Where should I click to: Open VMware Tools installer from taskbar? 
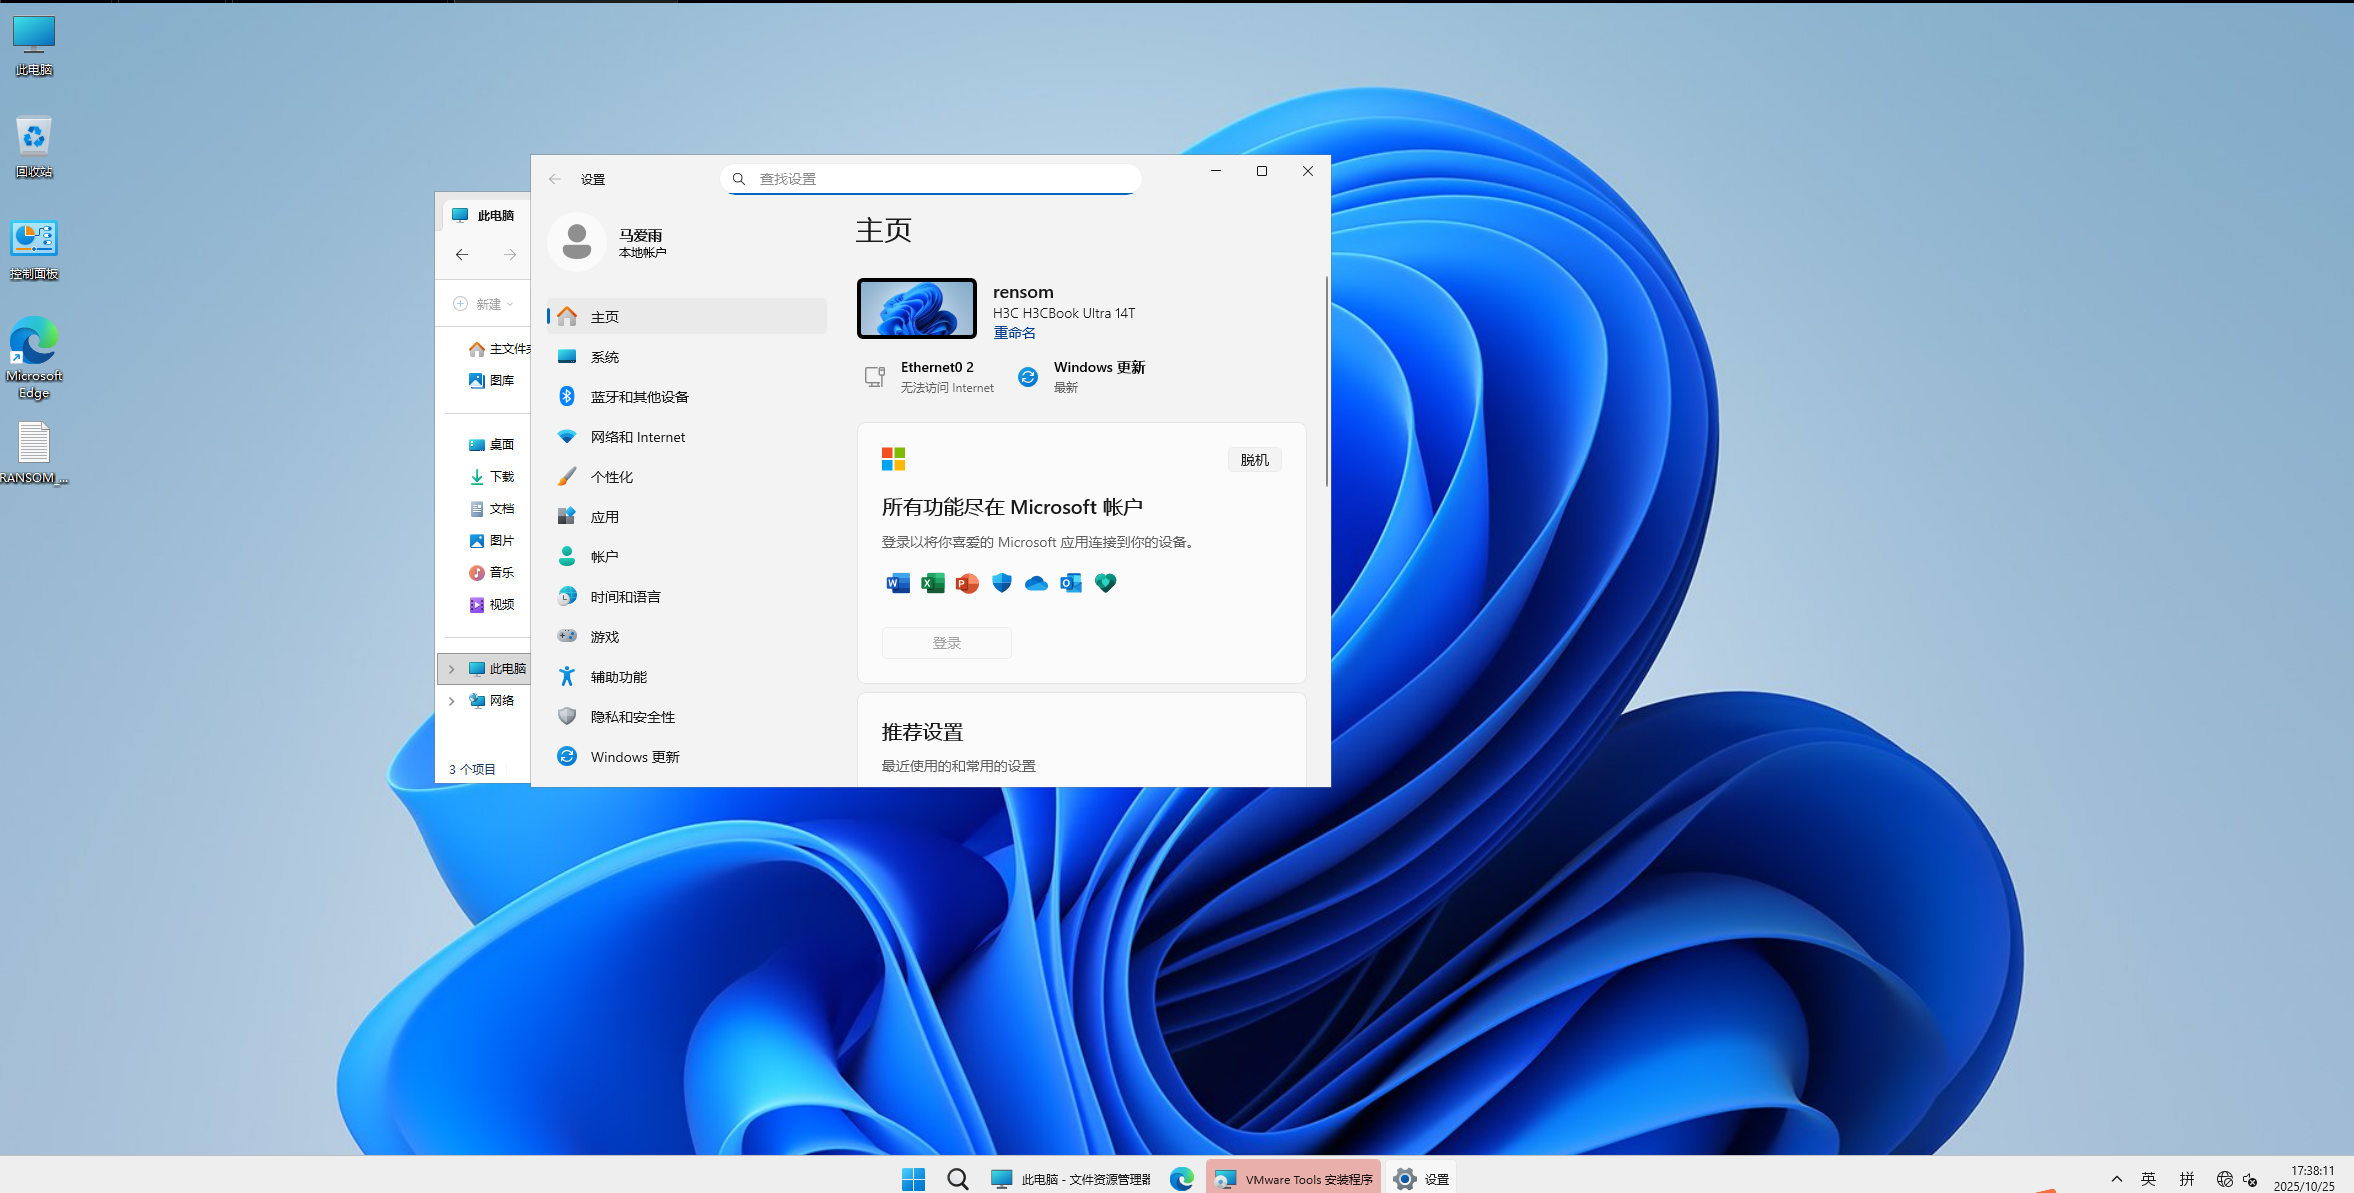[1293, 1179]
